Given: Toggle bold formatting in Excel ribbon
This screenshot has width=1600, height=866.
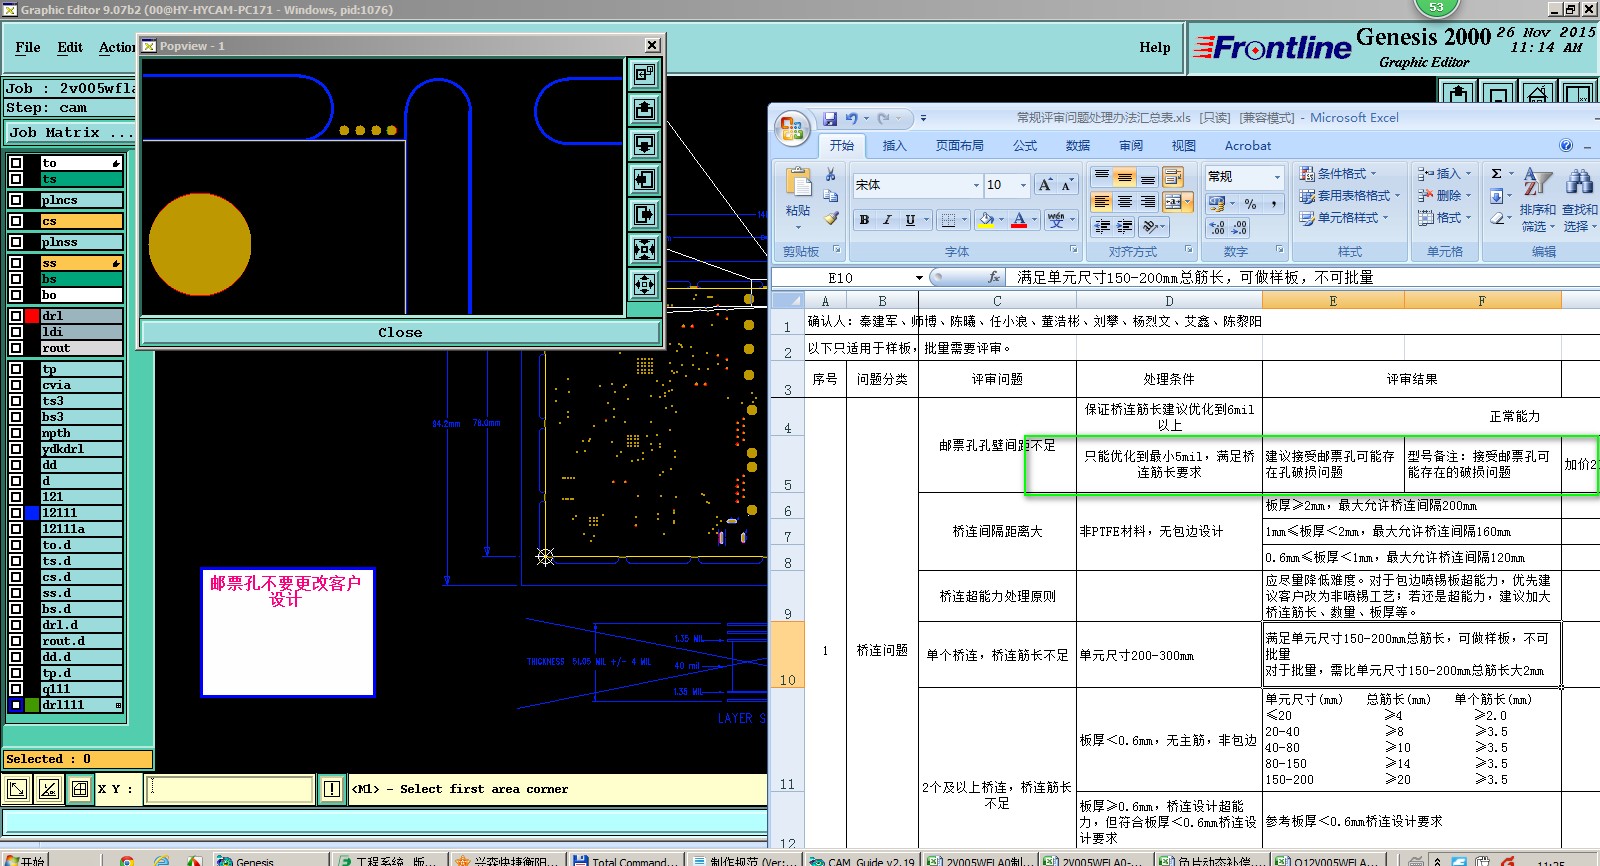Looking at the screenshot, I should click(x=864, y=220).
